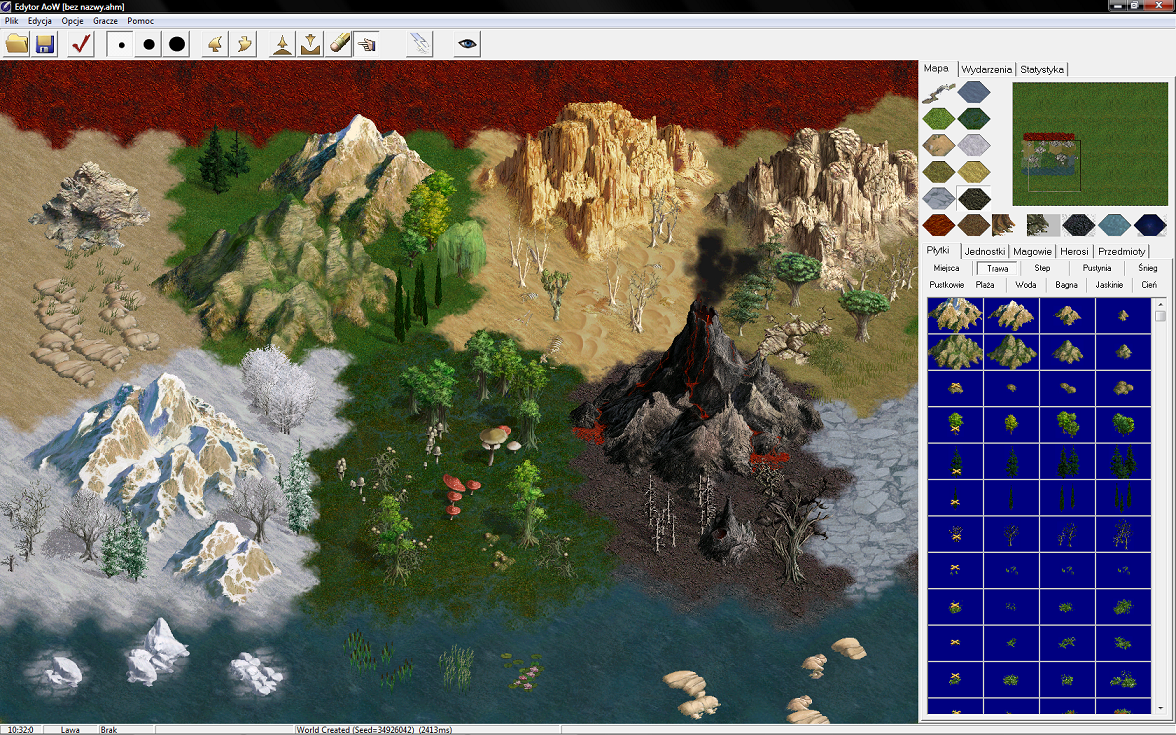Image resolution: width=1176 pixels, height=735 pixels.
Task: Choose the Jaskinie tile category
Action: (1108, 285)
